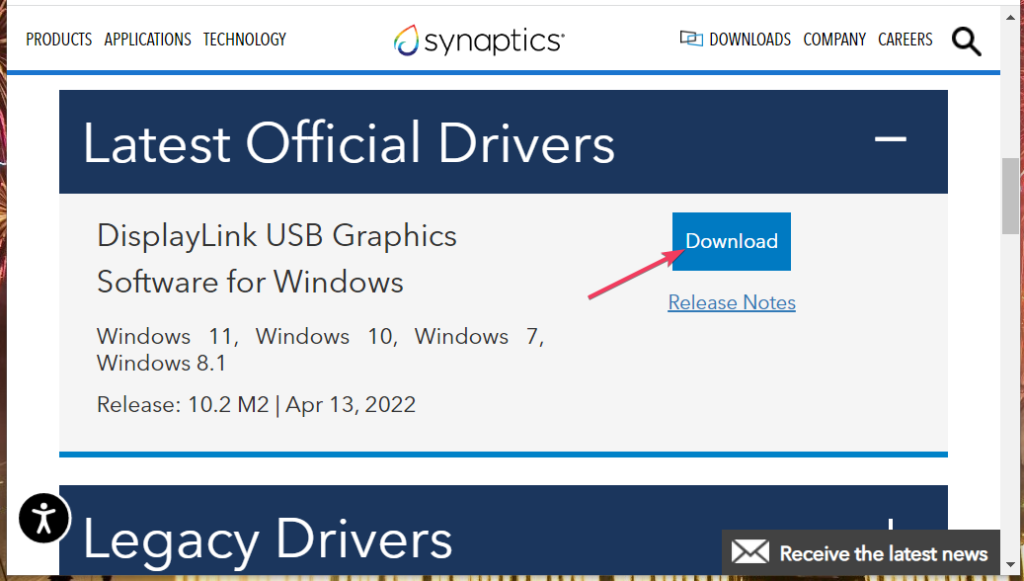Screen dimensions: 1024x581
Task: Open the TECHNOLOGY menu
Action: [x=244, y=39]
